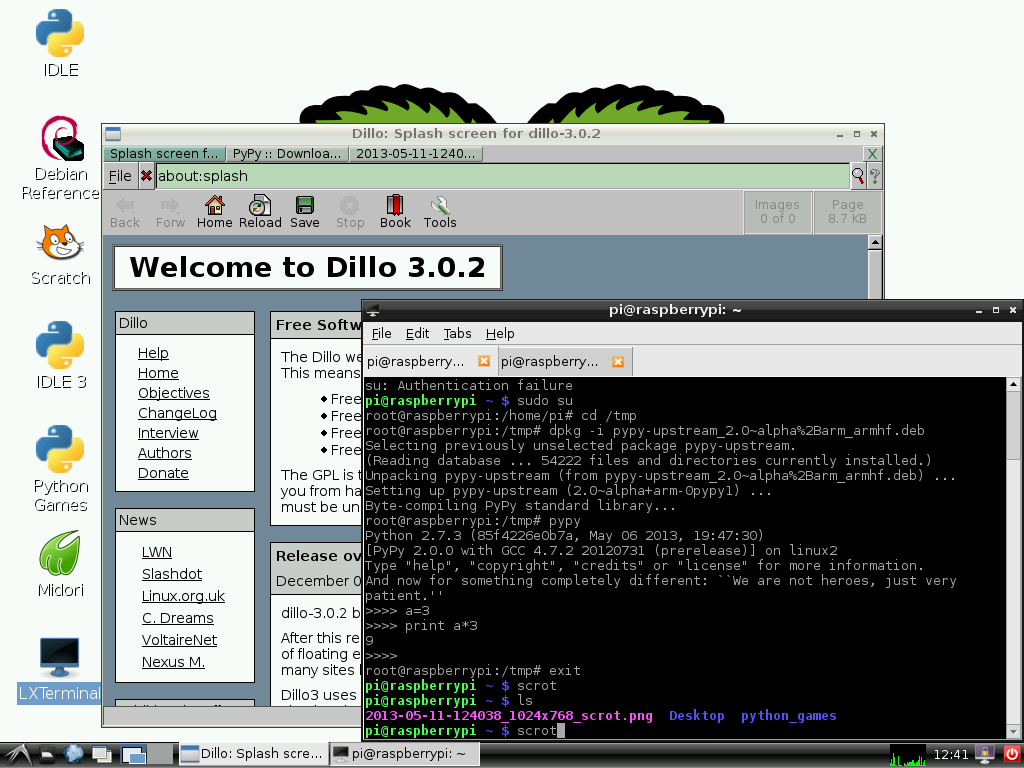The height and width of the screenshot is (768, 1024).
Task: Open the Dillo File menu
Action: [x=120, y=176]
